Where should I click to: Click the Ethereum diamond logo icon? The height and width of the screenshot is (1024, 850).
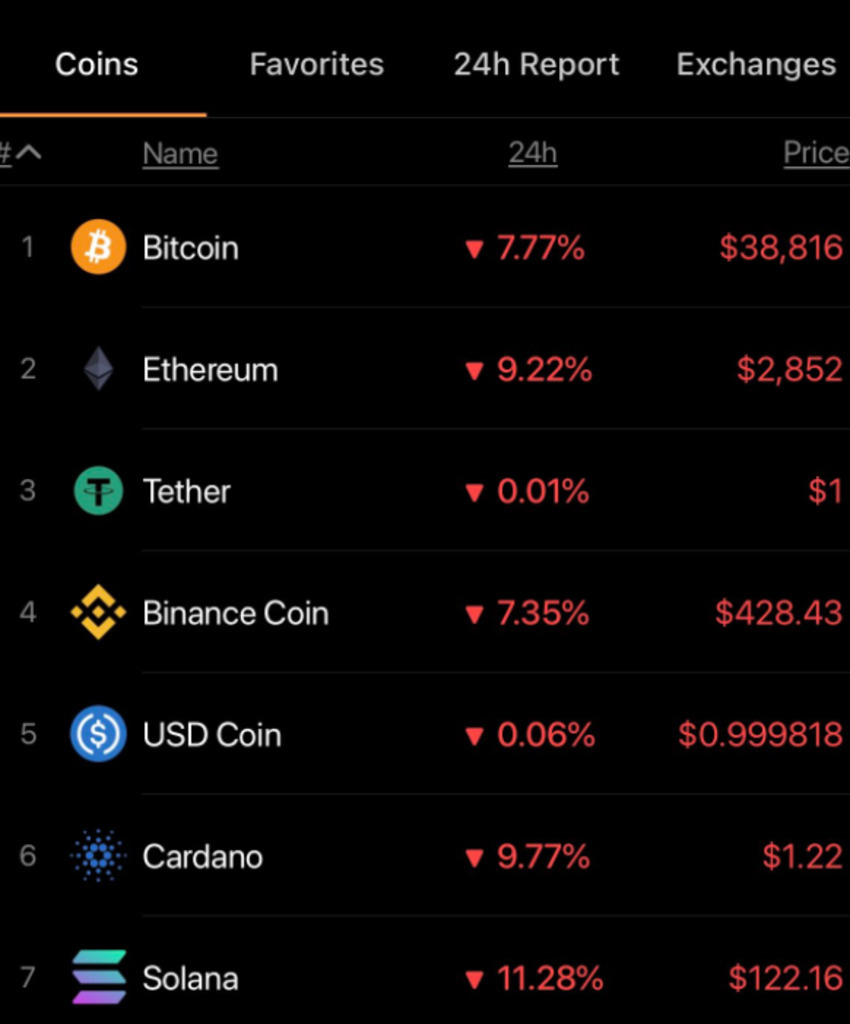[x=98, y=369]
